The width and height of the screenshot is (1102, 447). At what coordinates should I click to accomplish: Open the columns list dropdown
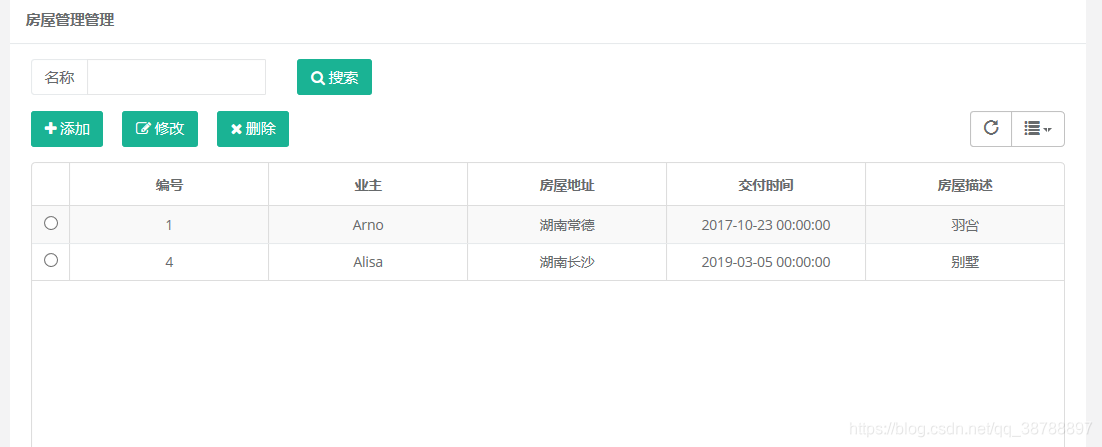pos(1038,129)
